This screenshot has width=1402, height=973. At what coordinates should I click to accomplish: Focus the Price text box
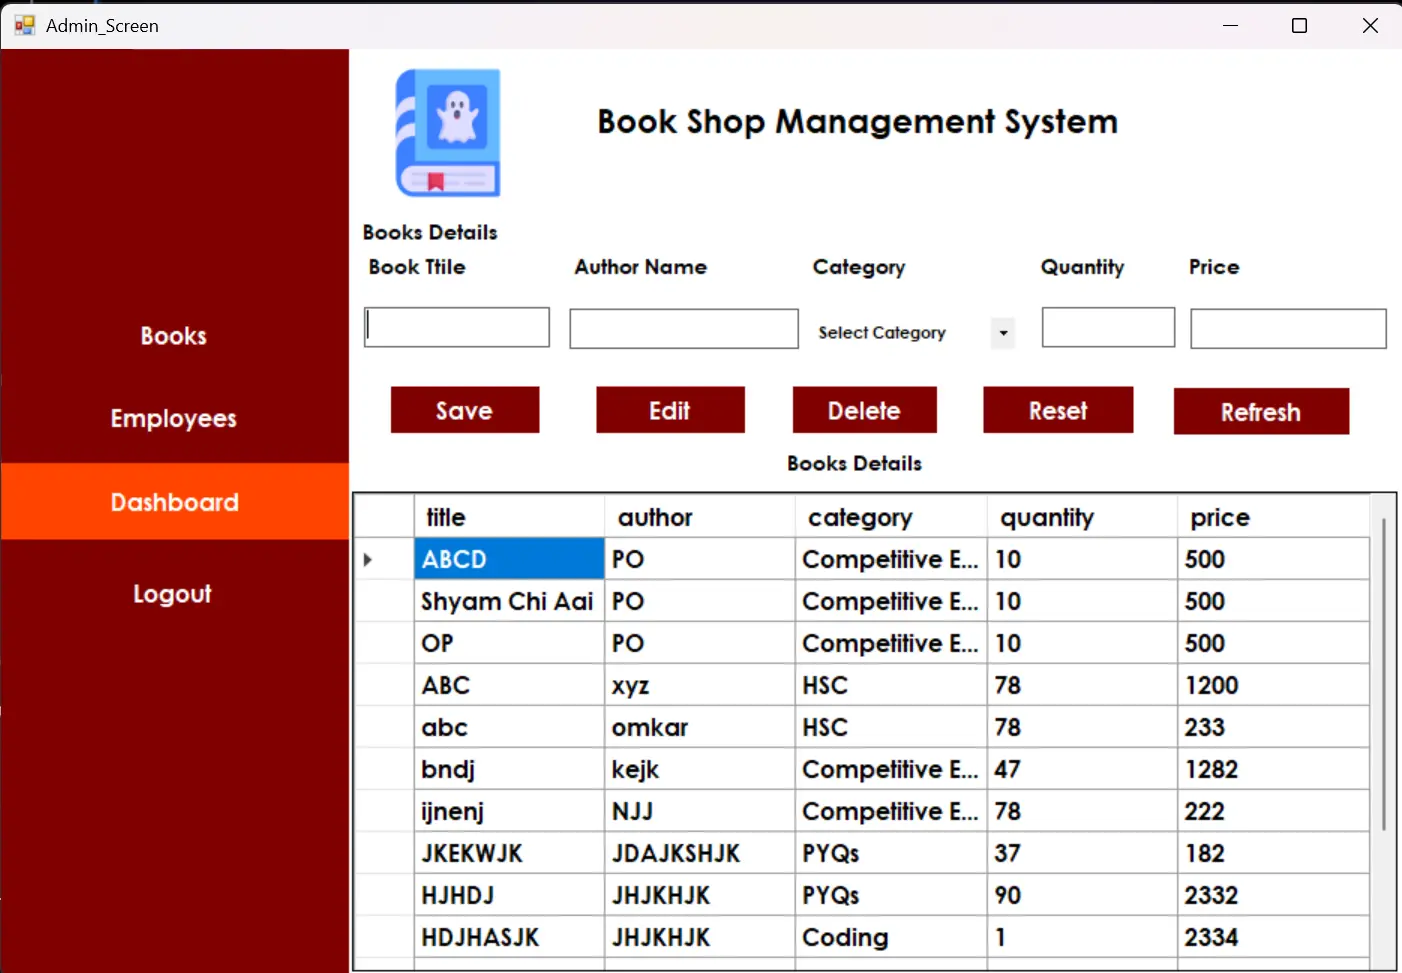pyautogui.click(x=1287, y=329)
